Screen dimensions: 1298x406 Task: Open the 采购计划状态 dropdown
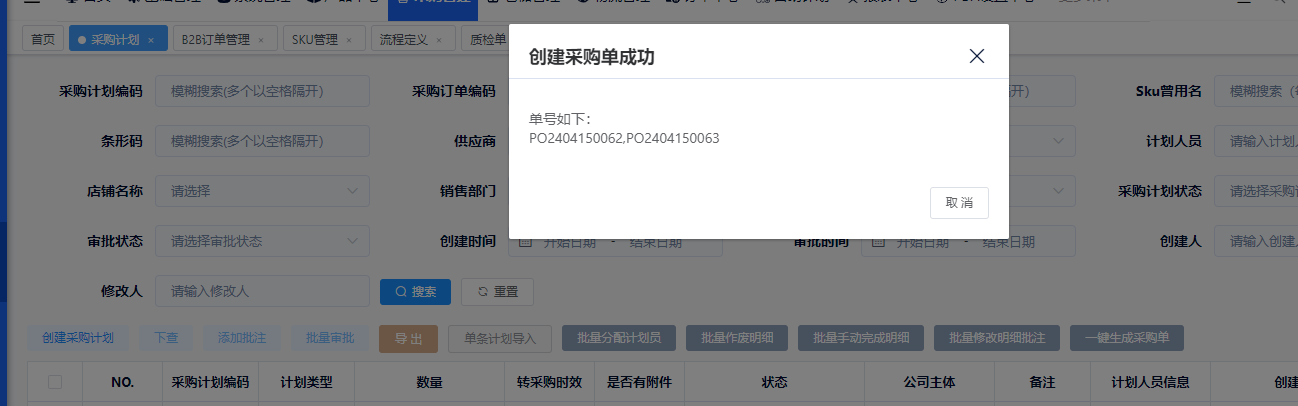click(x=1256, y=191)
